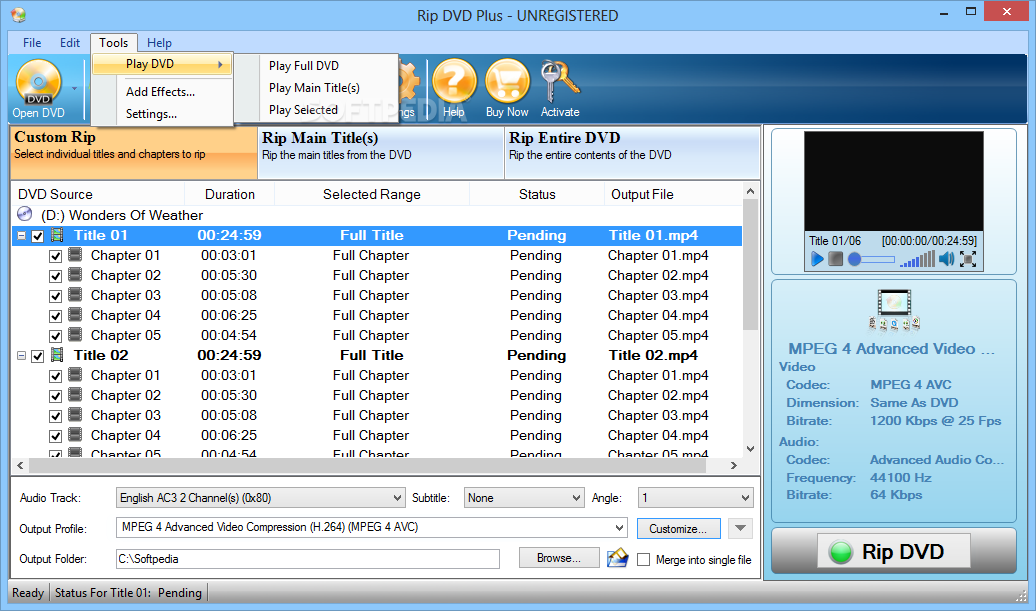The image size is (1036, 611).
Task: Open the Help question mark icon
Action: [x=454, y=81]
